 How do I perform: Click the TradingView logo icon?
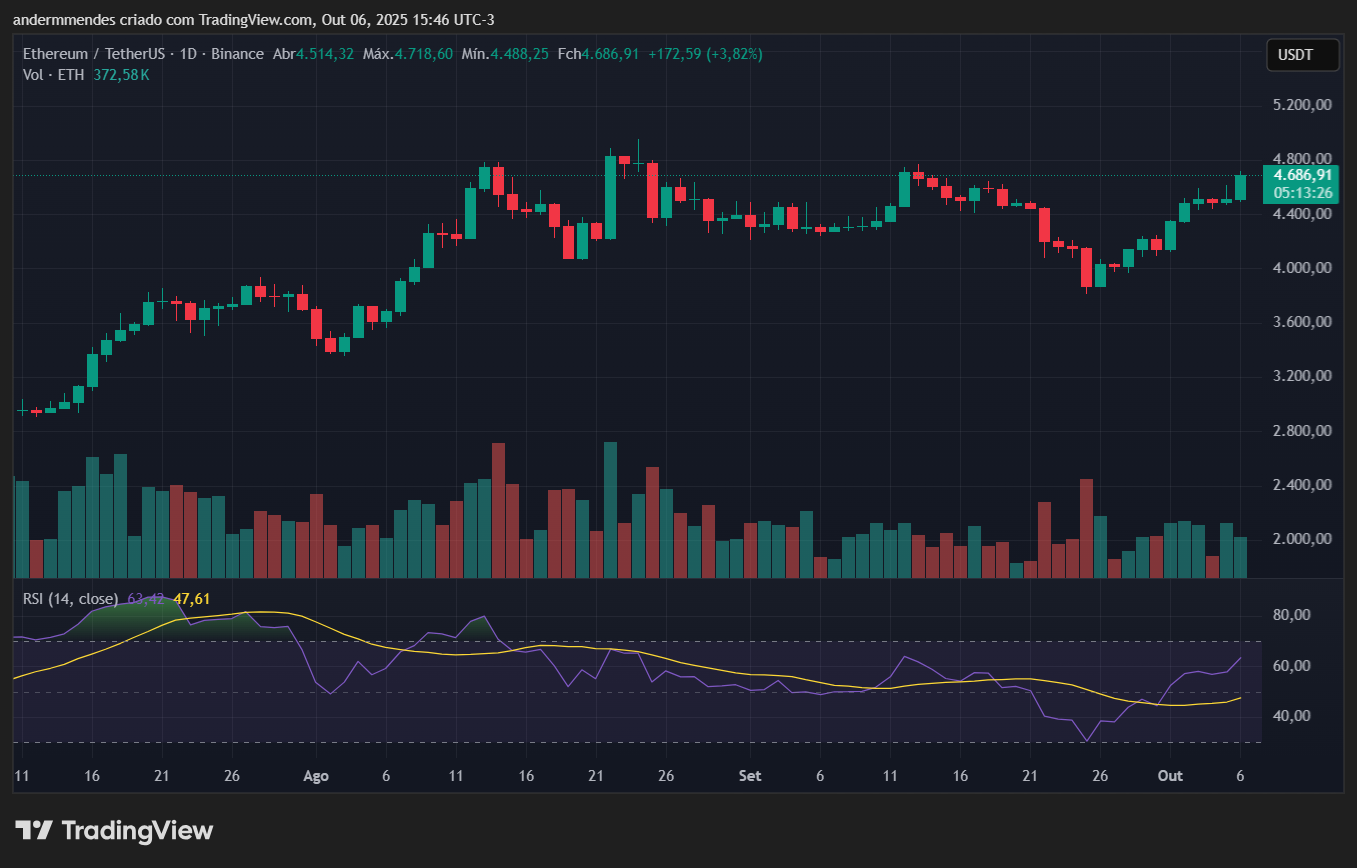point(34,830)
